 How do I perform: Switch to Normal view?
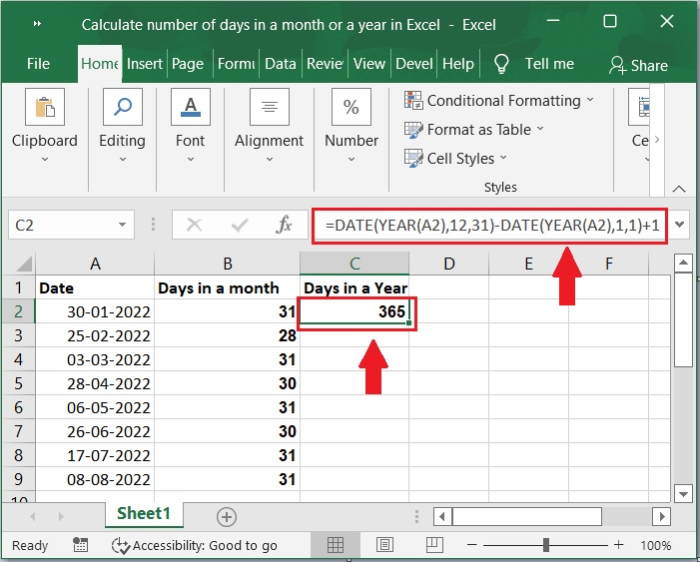[x=335, y=545]
